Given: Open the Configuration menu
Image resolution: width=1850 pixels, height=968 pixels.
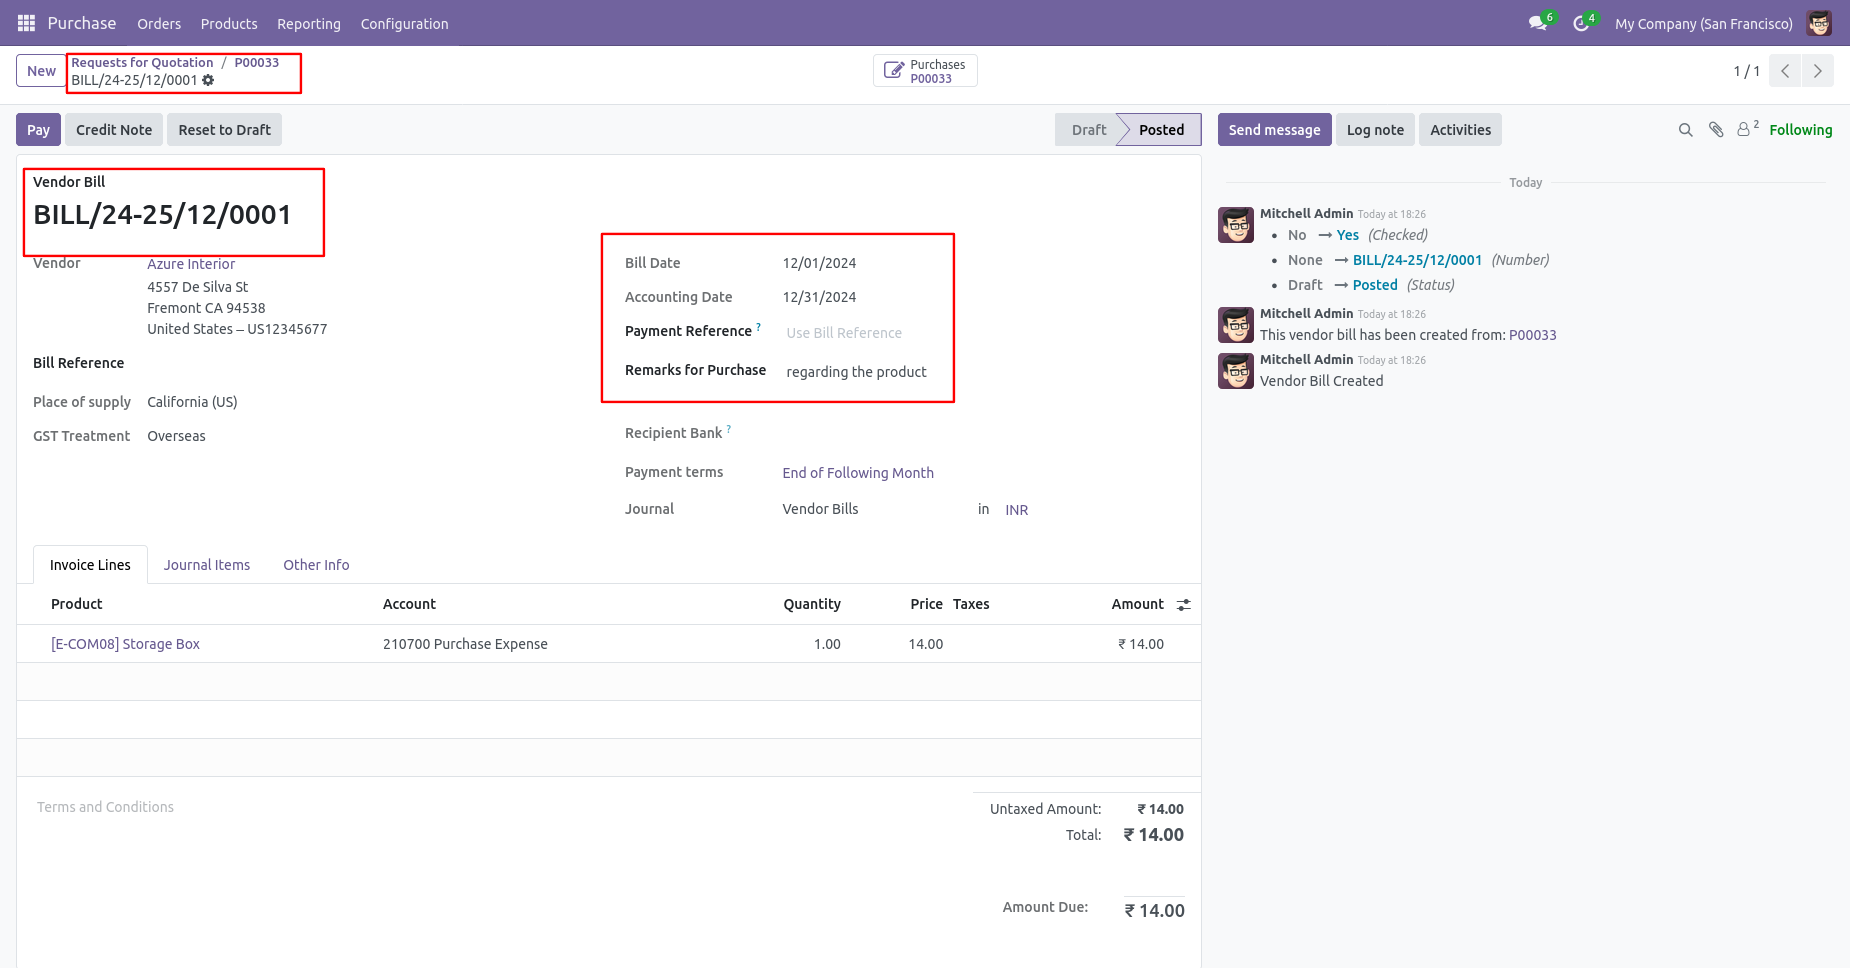Looking at the screenshot, I should pos(404,24).
